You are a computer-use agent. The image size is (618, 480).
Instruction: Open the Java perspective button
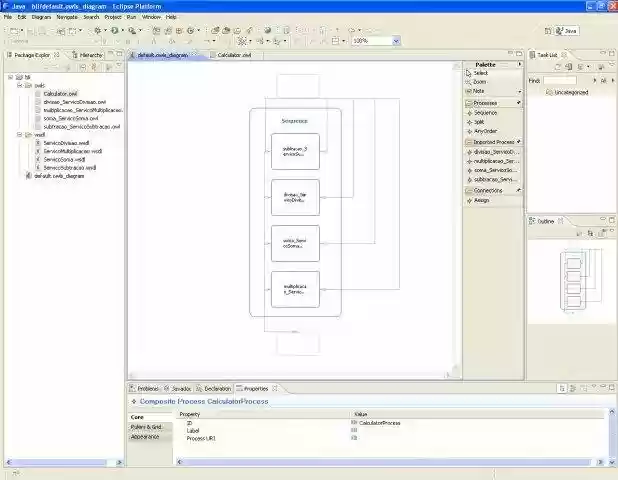pyautogui.click(x=567, y=31)
